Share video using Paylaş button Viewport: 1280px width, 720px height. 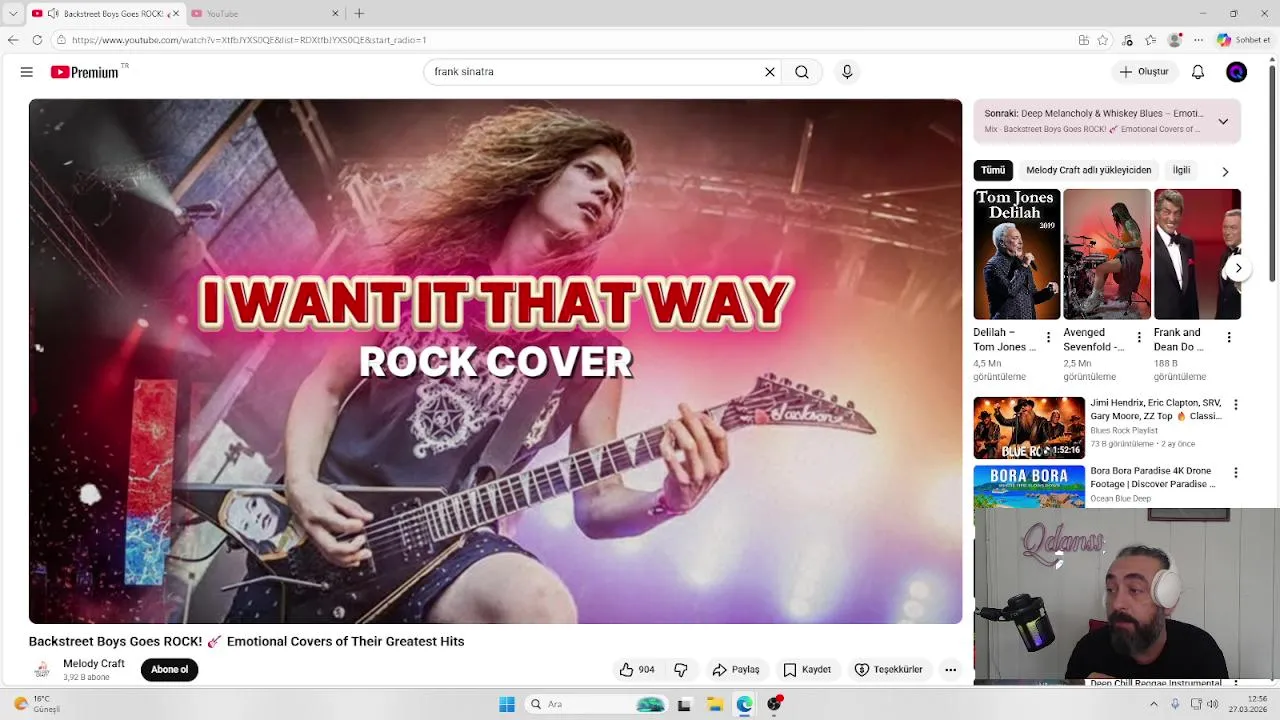click(736, 670)
